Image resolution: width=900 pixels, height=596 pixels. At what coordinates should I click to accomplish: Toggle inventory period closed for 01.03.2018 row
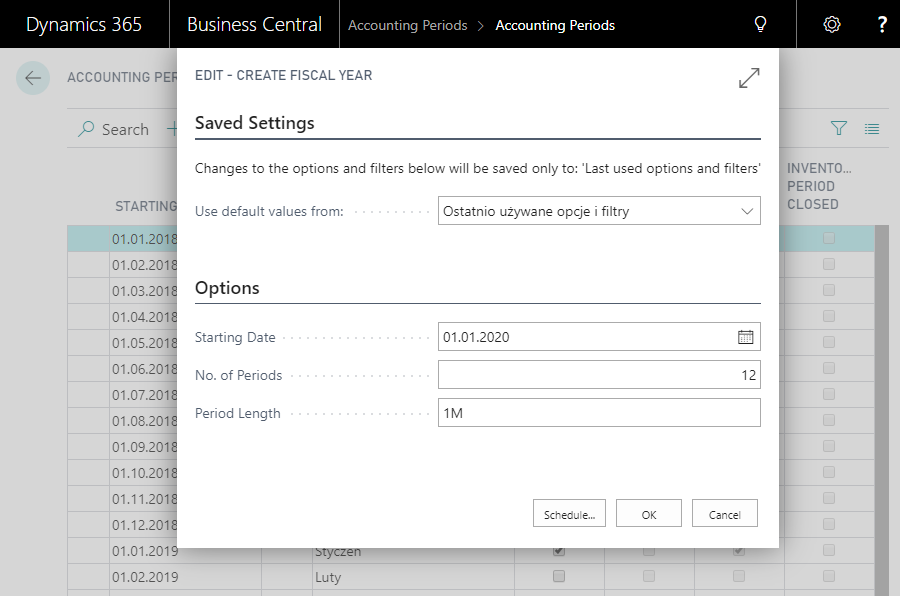point(828,290)
